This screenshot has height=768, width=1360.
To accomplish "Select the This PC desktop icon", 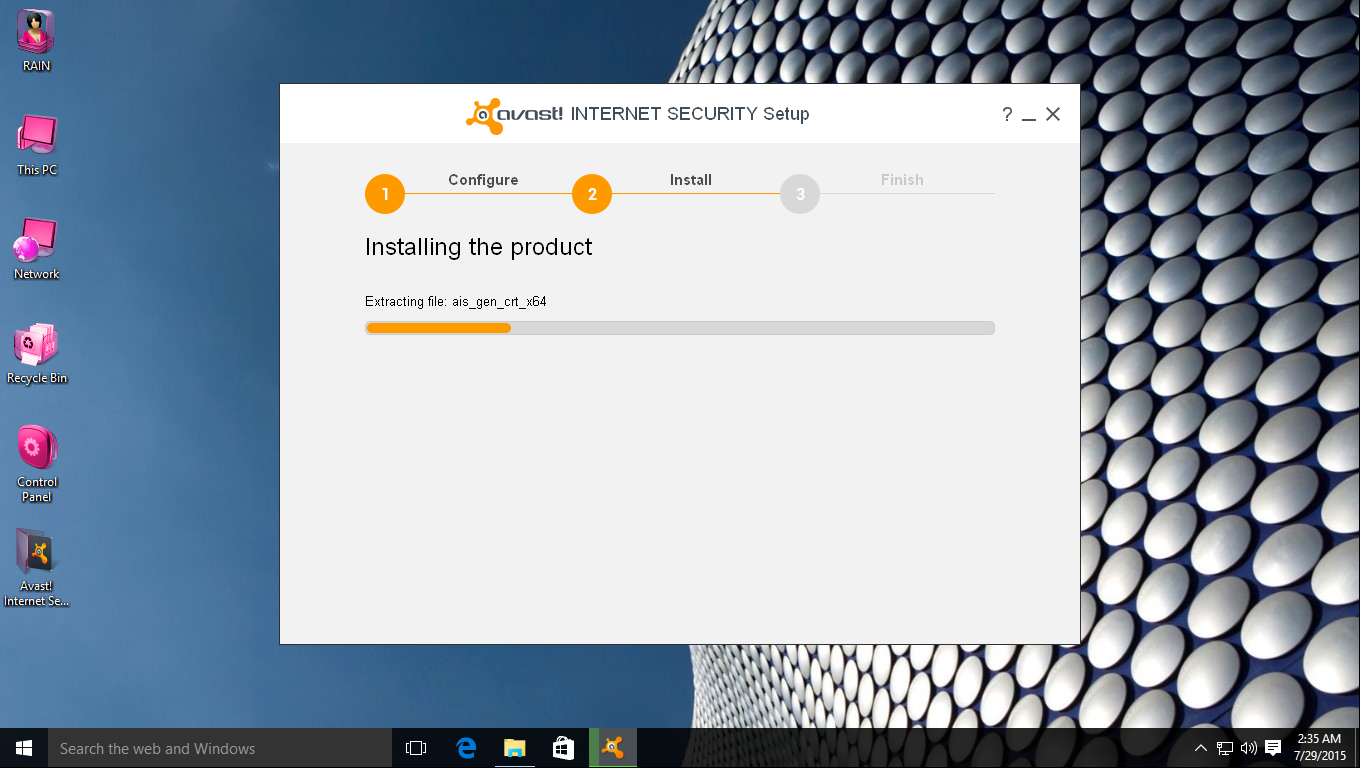I will click(x=37, y=145).
